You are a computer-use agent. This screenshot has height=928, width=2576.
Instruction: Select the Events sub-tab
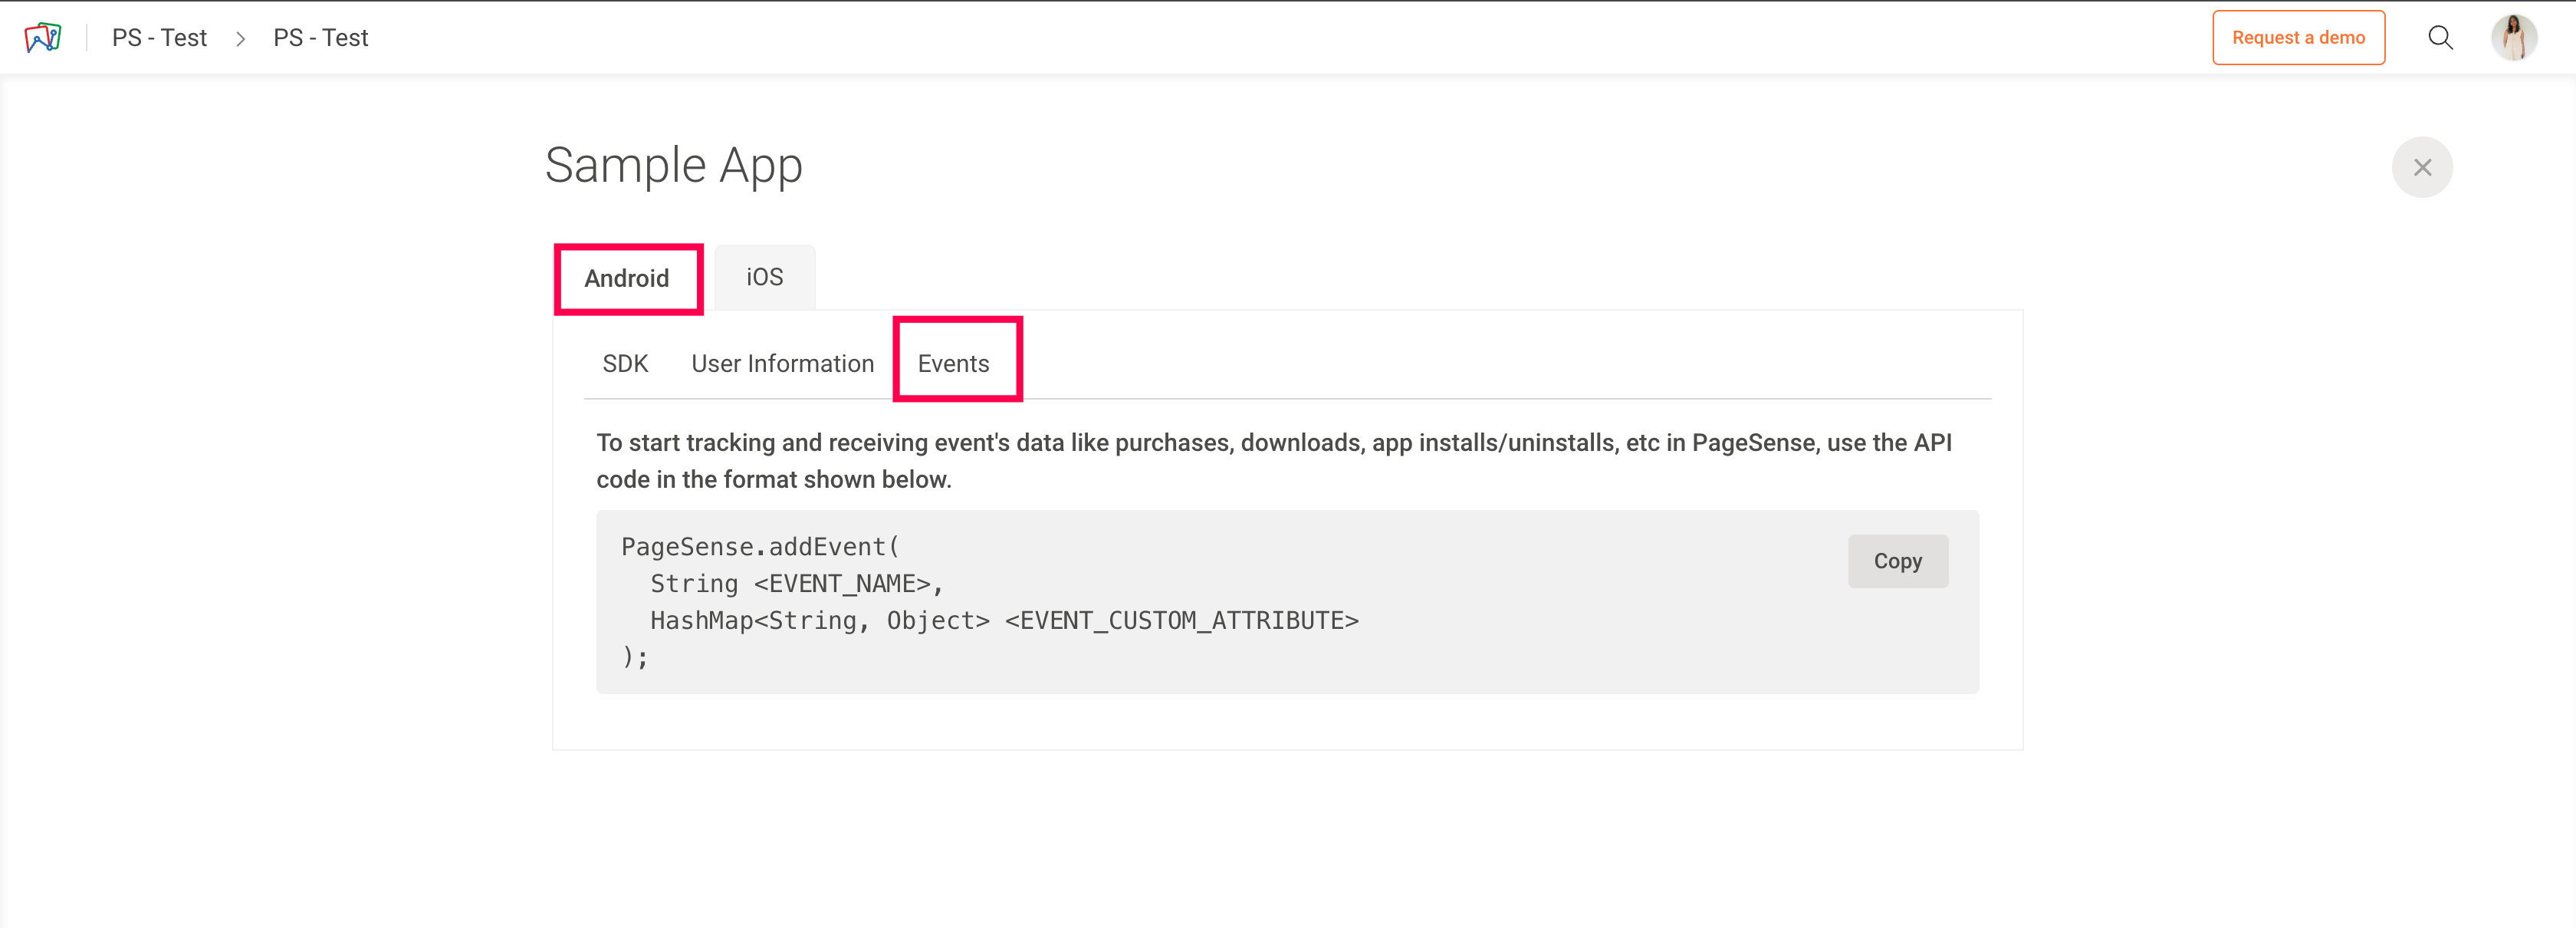(x=953, y=364)
